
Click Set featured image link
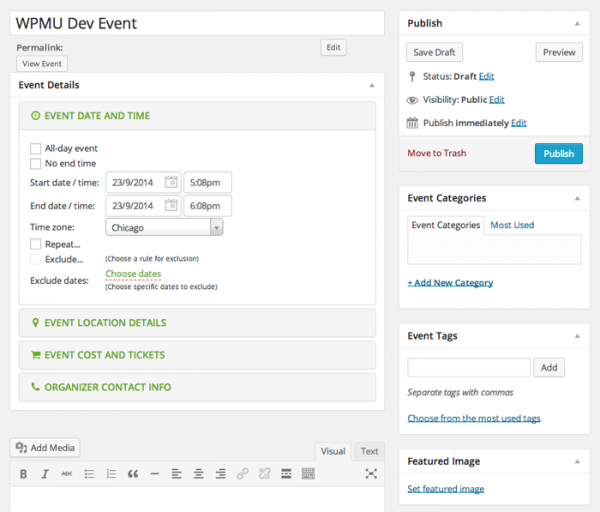click(446, 489)
